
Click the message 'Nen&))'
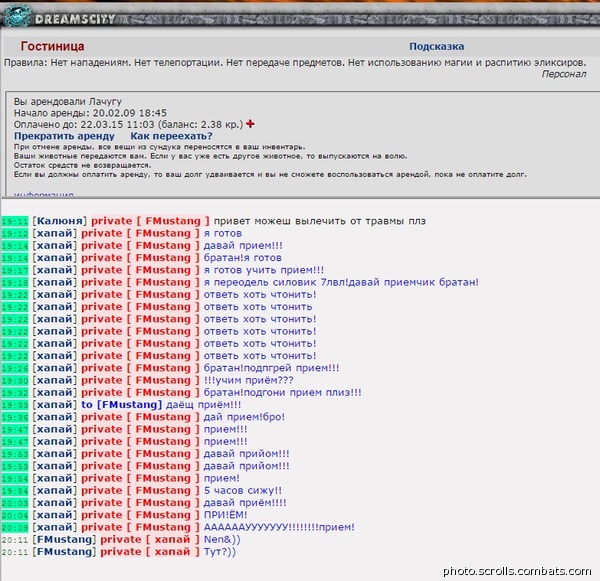pyautogui.click(x=222, y=540)
